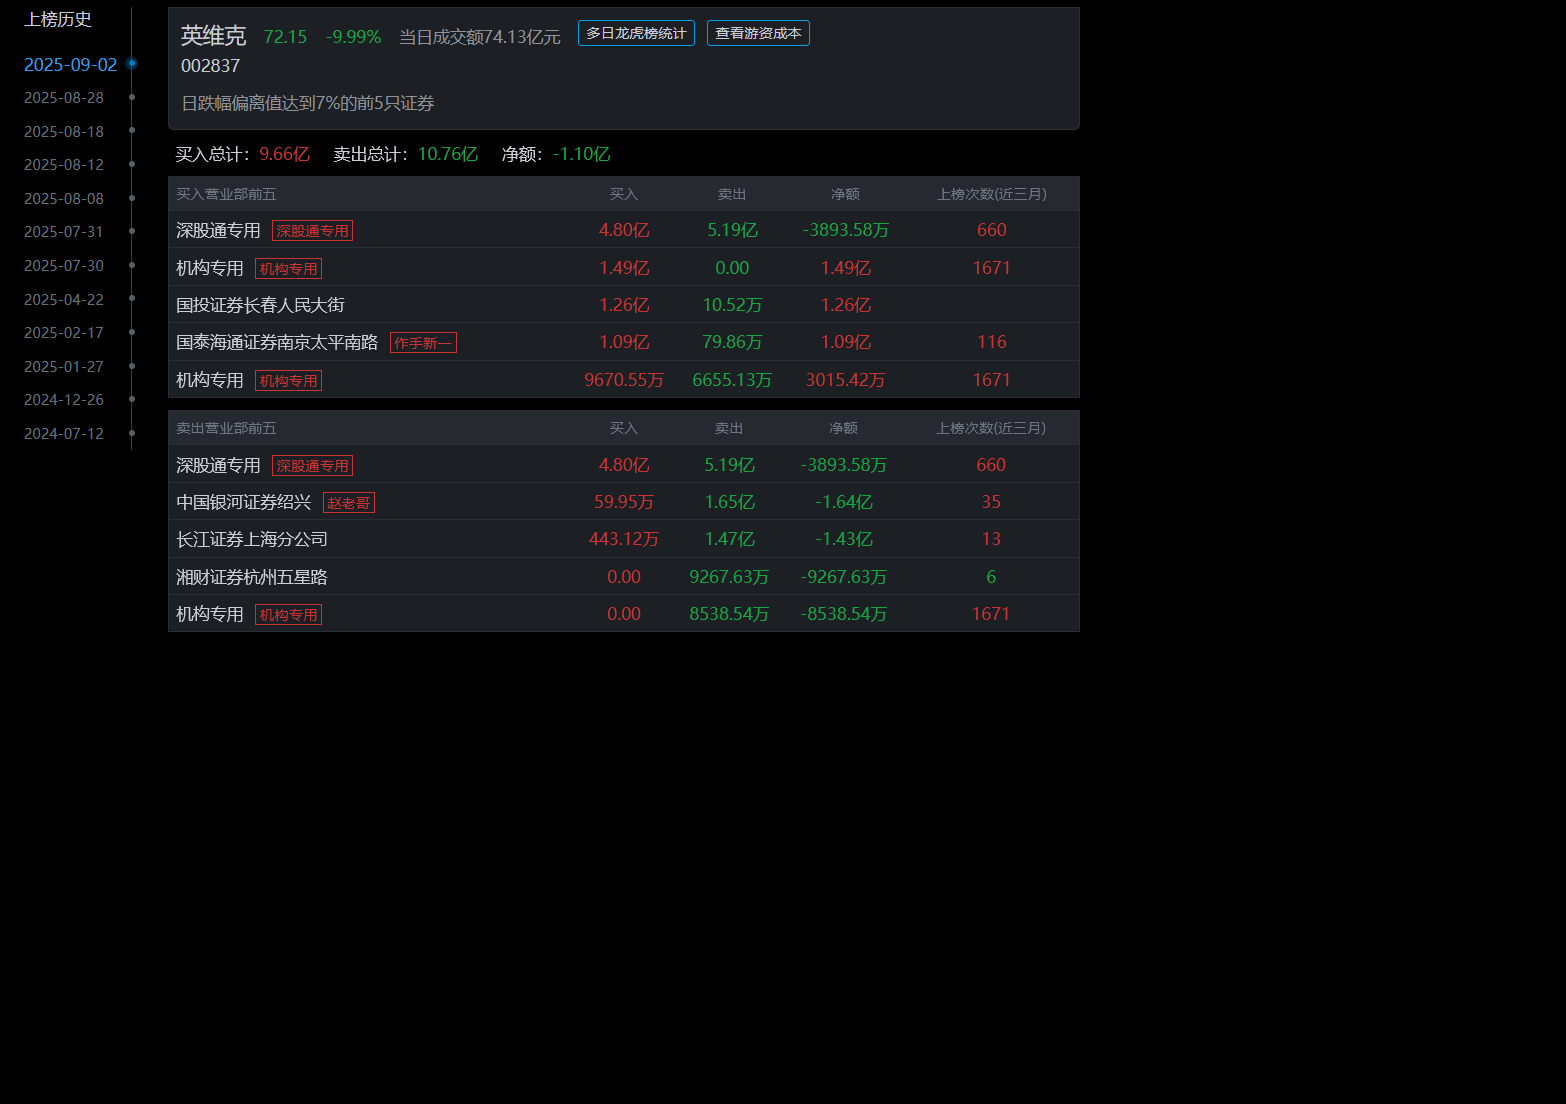Click the 机构专用 tag in the 1.49亿 buy row
Viewport: 1566px width, 1104px height.
click(x=288, y=269)
